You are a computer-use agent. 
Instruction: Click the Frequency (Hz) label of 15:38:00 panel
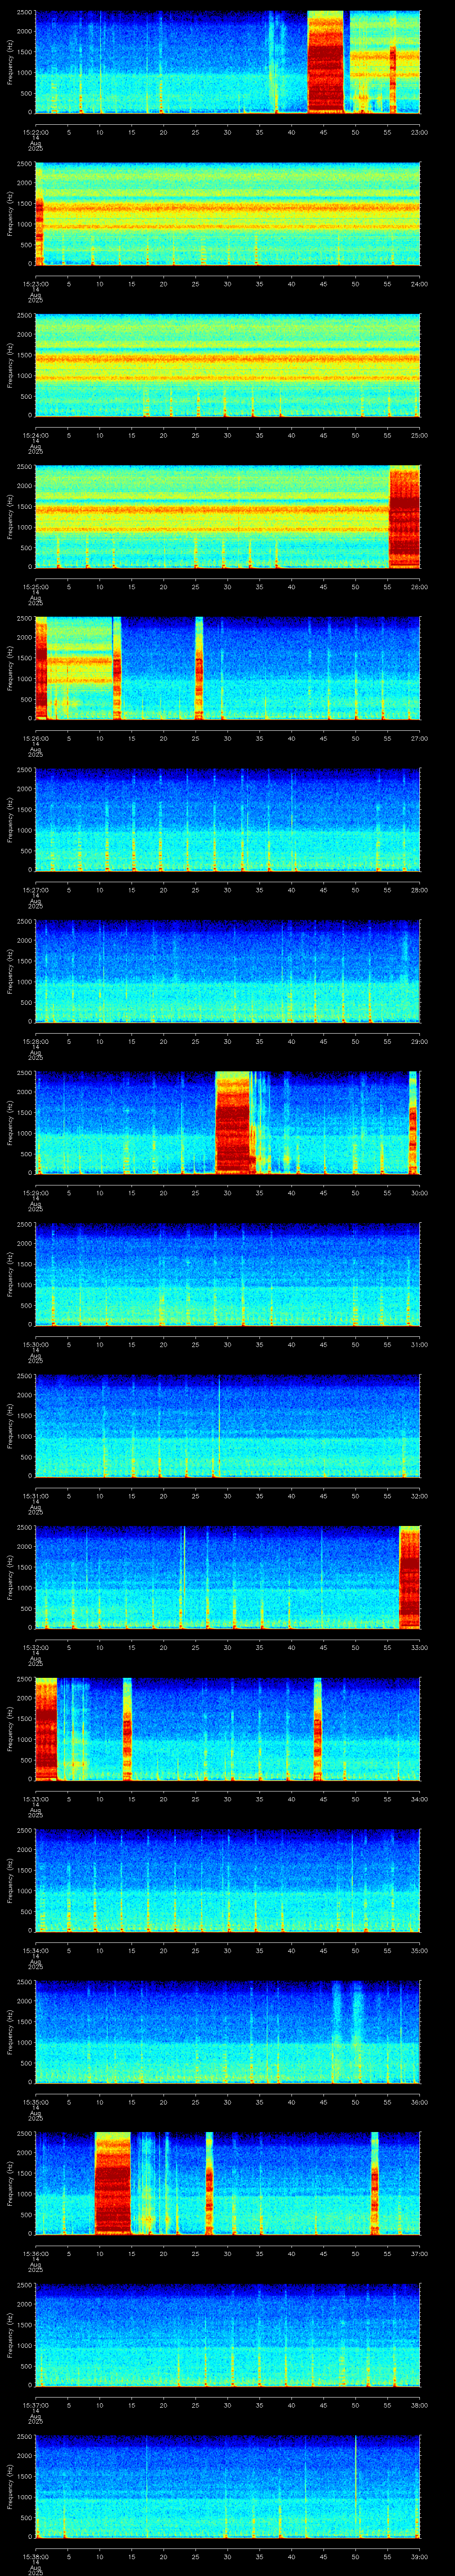click(x=10, y=2486)
